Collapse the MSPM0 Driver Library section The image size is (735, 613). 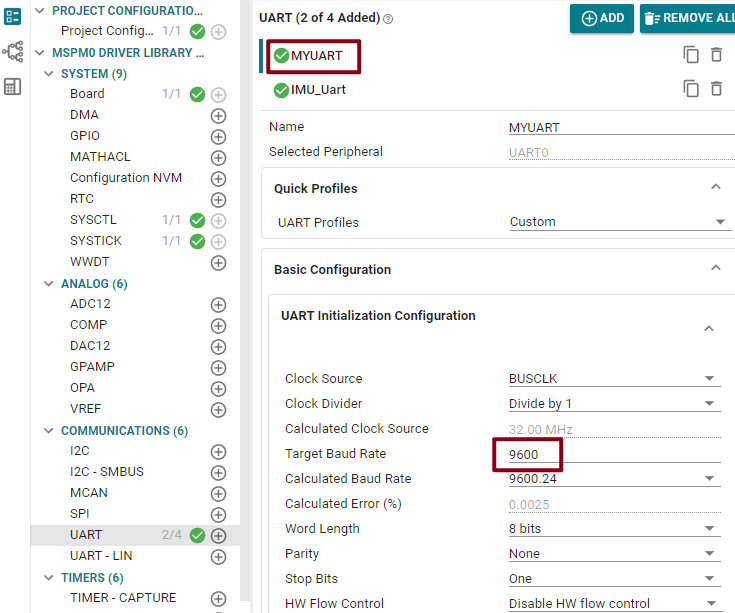(40, 52)
